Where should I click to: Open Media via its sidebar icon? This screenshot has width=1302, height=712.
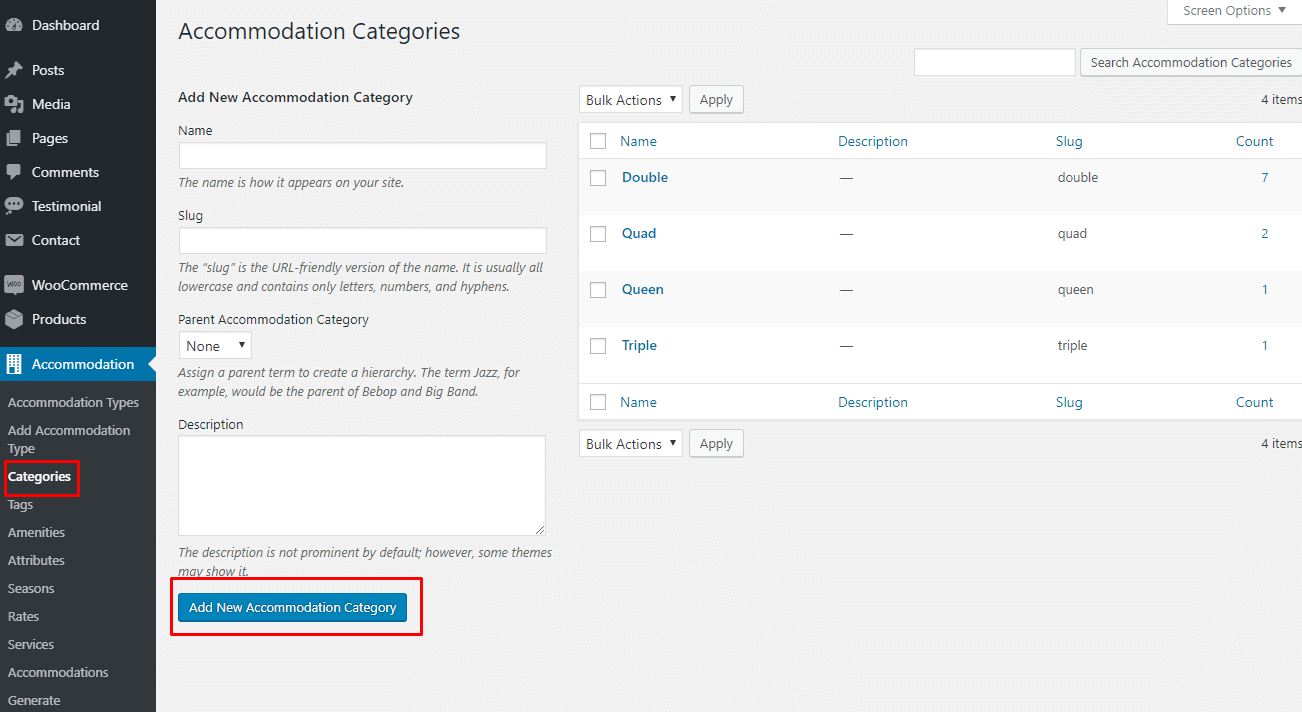pyautogui.click(x=14, y=104)
